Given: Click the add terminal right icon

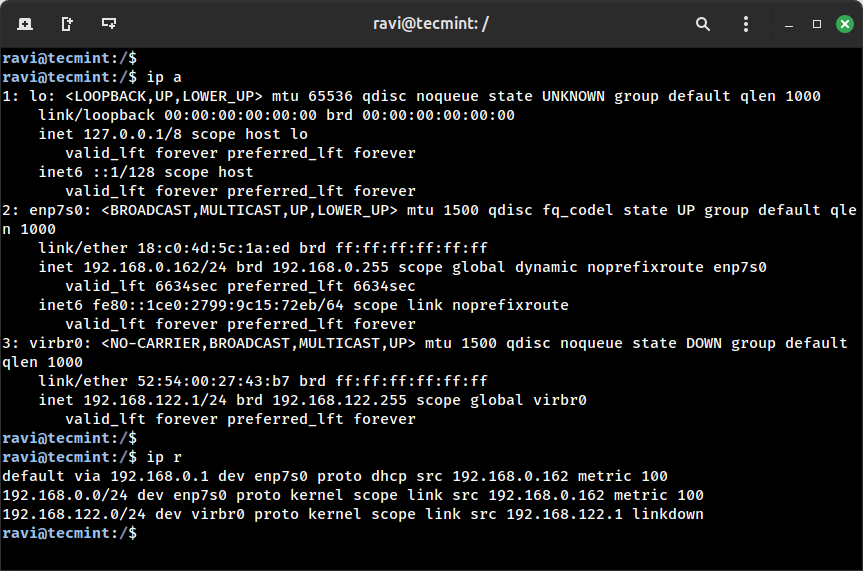Looking at the screenshot, I should (67, 23).
